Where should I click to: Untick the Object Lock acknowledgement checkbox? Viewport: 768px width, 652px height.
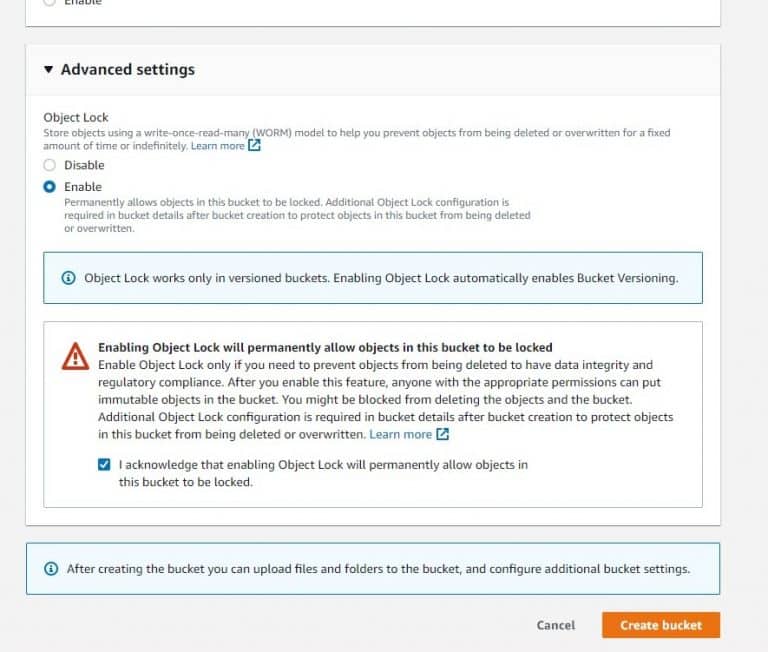click(105, 465)
